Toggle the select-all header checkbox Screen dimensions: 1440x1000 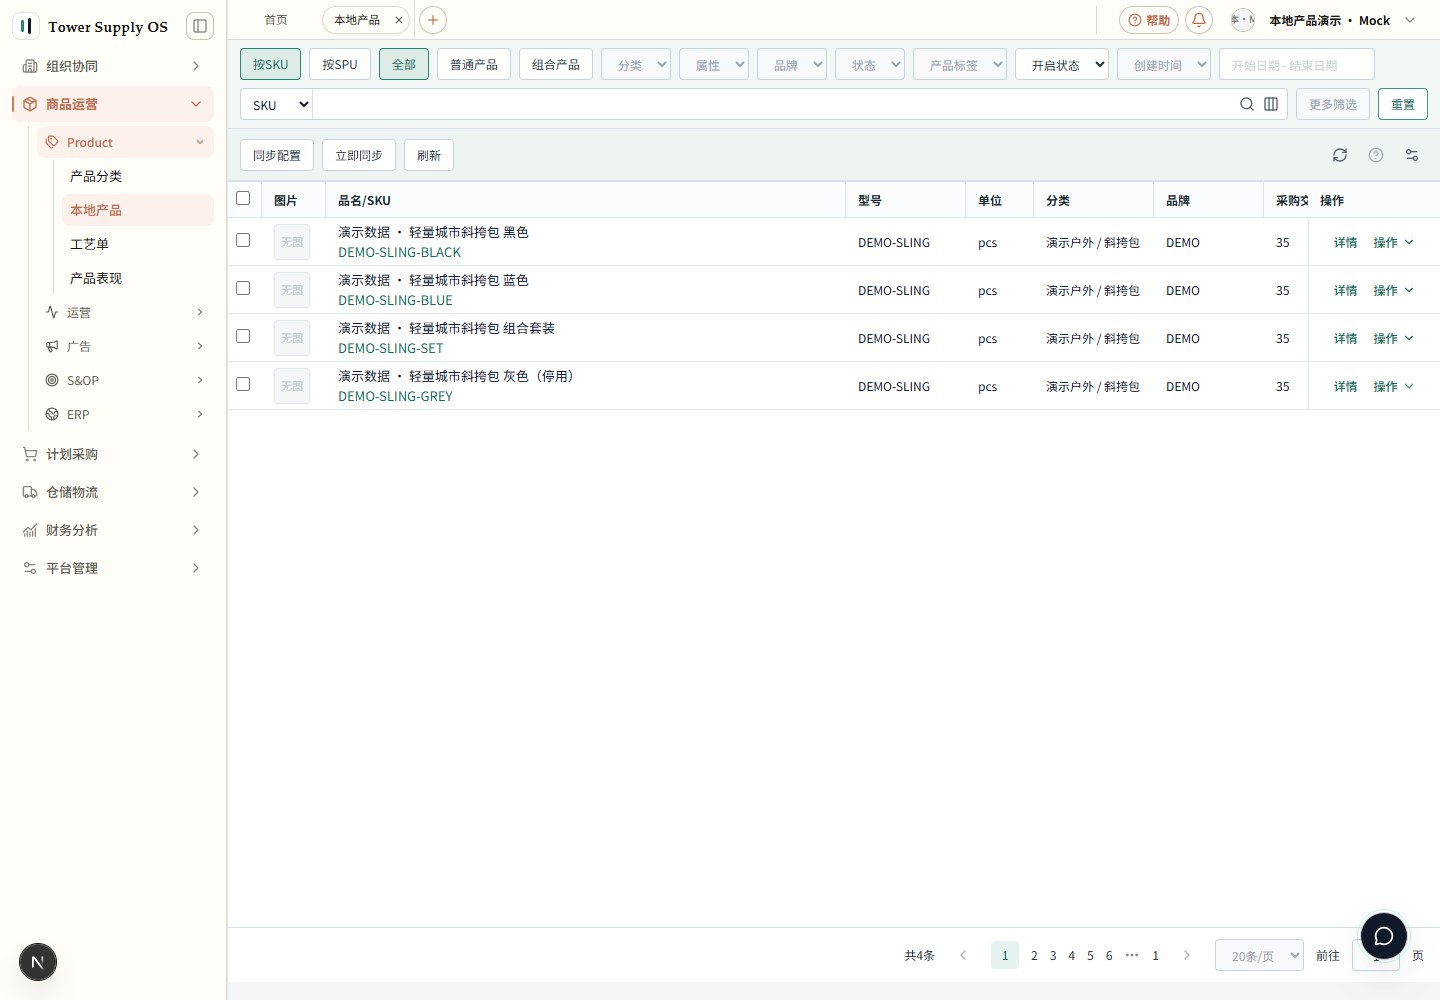point(243,198)
